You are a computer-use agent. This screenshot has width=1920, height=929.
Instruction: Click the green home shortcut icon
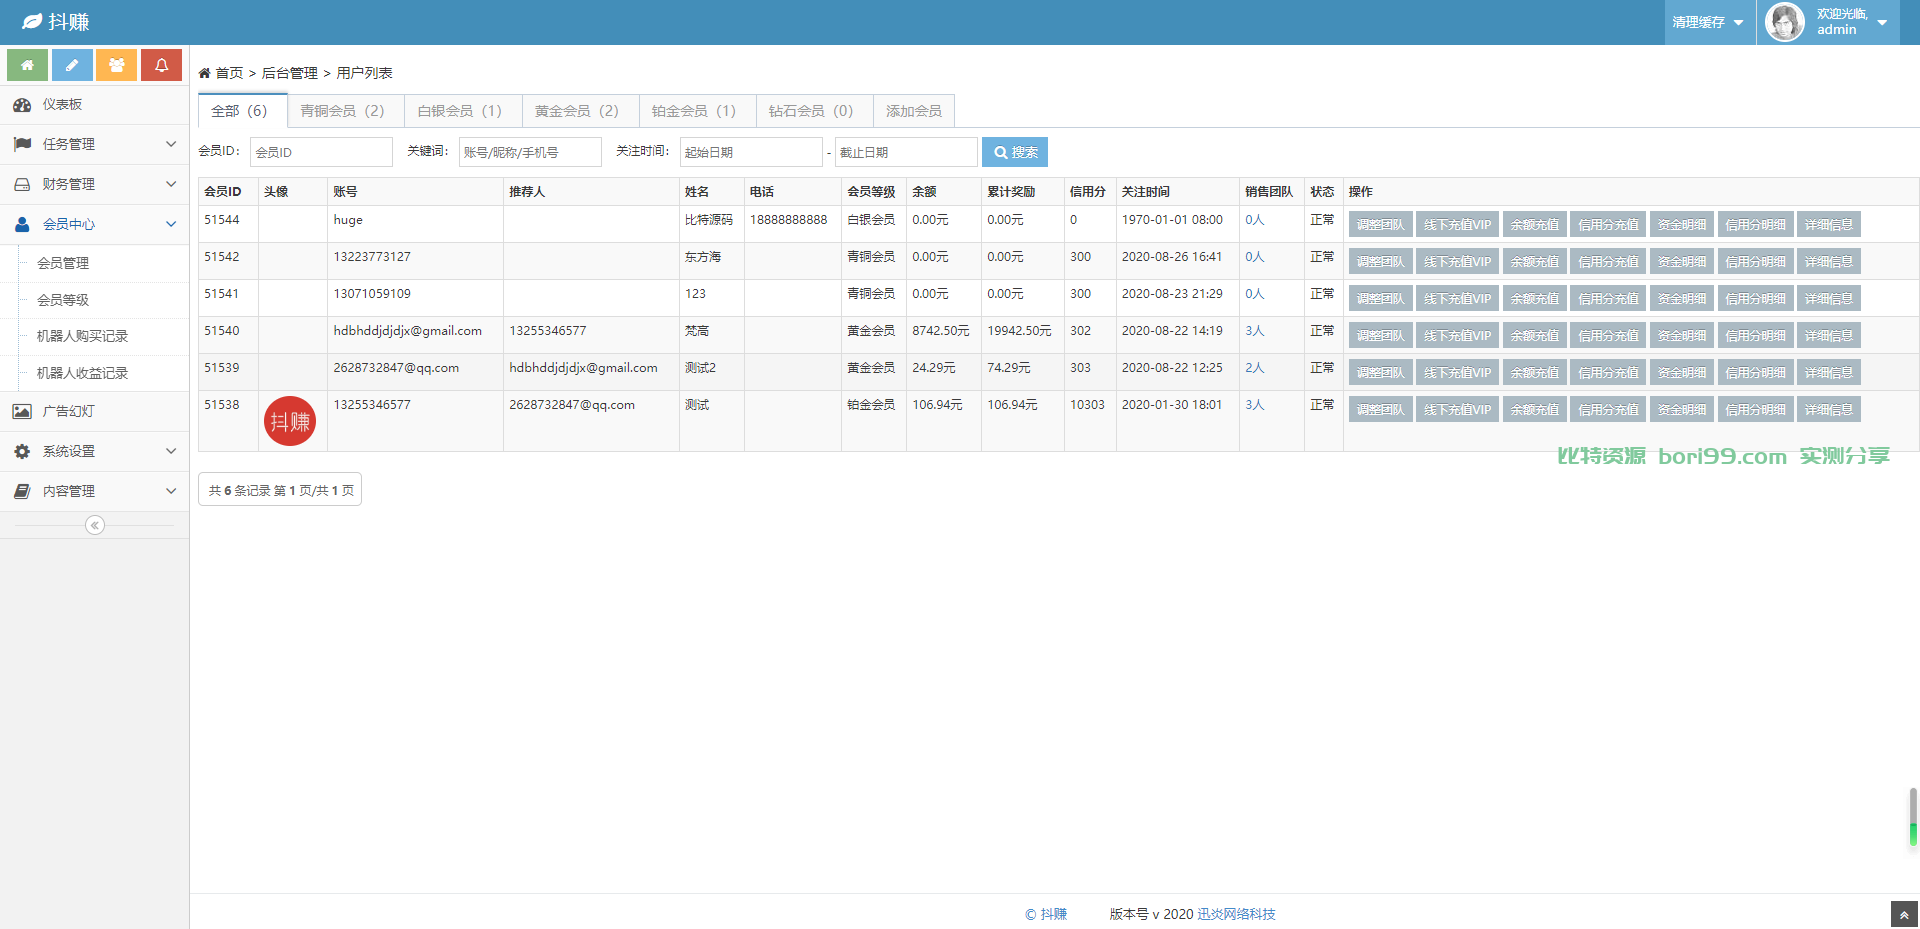pos(28,65)
